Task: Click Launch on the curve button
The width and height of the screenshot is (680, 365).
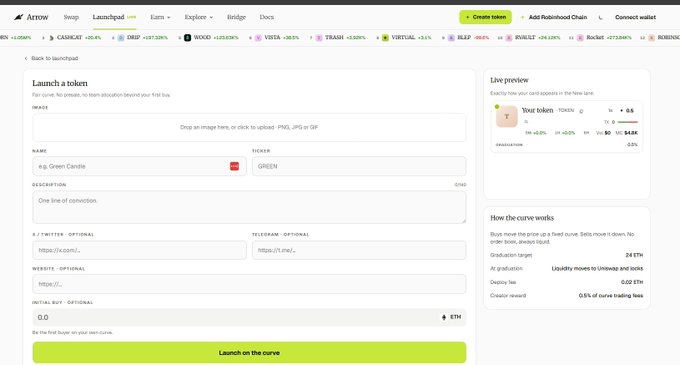Action: pos(249,353)
